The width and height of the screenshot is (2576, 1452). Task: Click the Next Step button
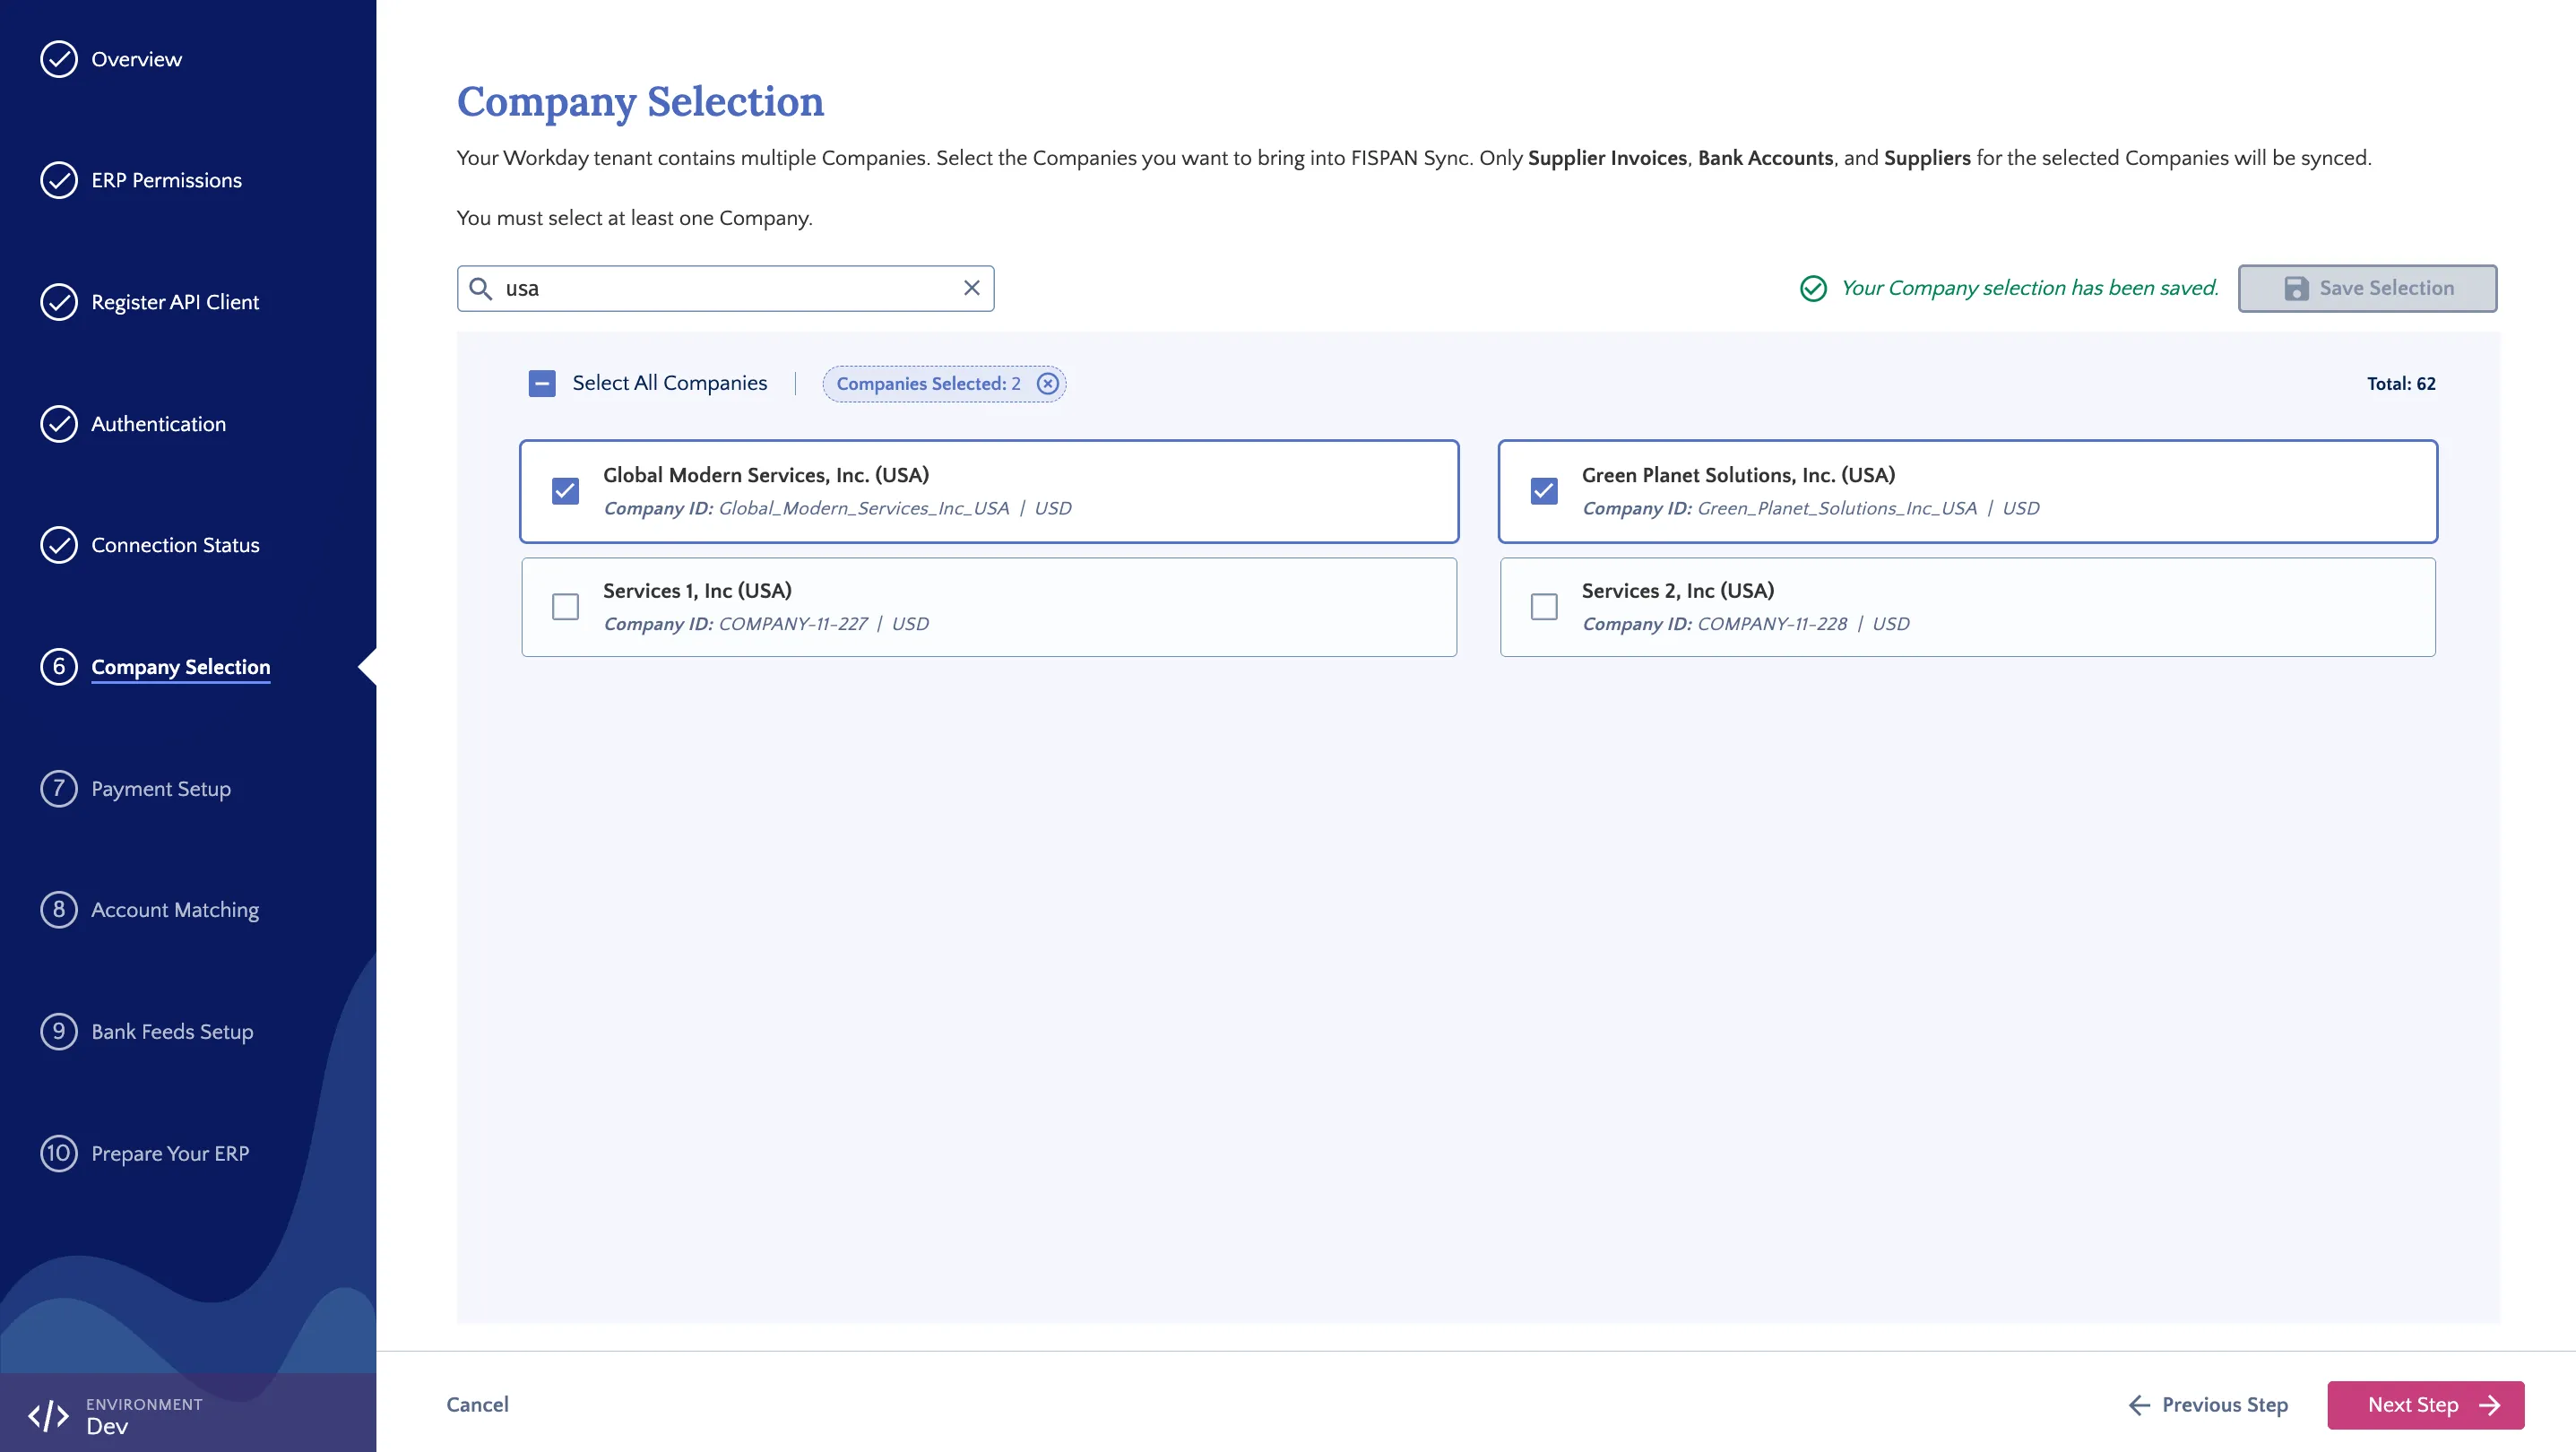click(x=2425, y=1405)
